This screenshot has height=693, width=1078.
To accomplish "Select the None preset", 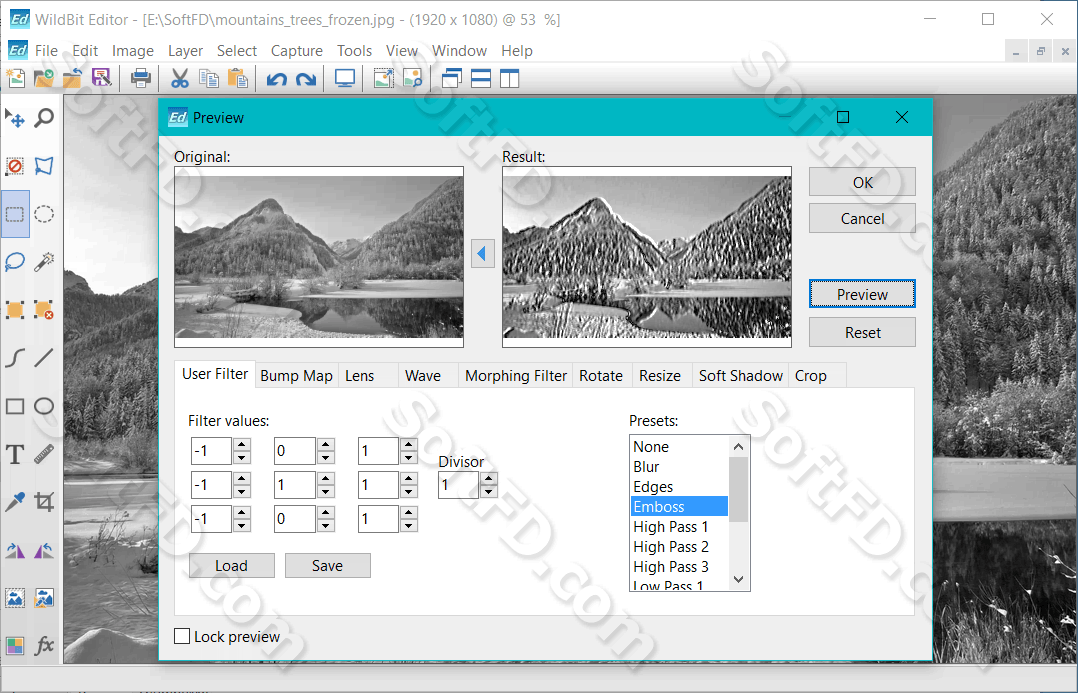I will (x=679, y=446).
